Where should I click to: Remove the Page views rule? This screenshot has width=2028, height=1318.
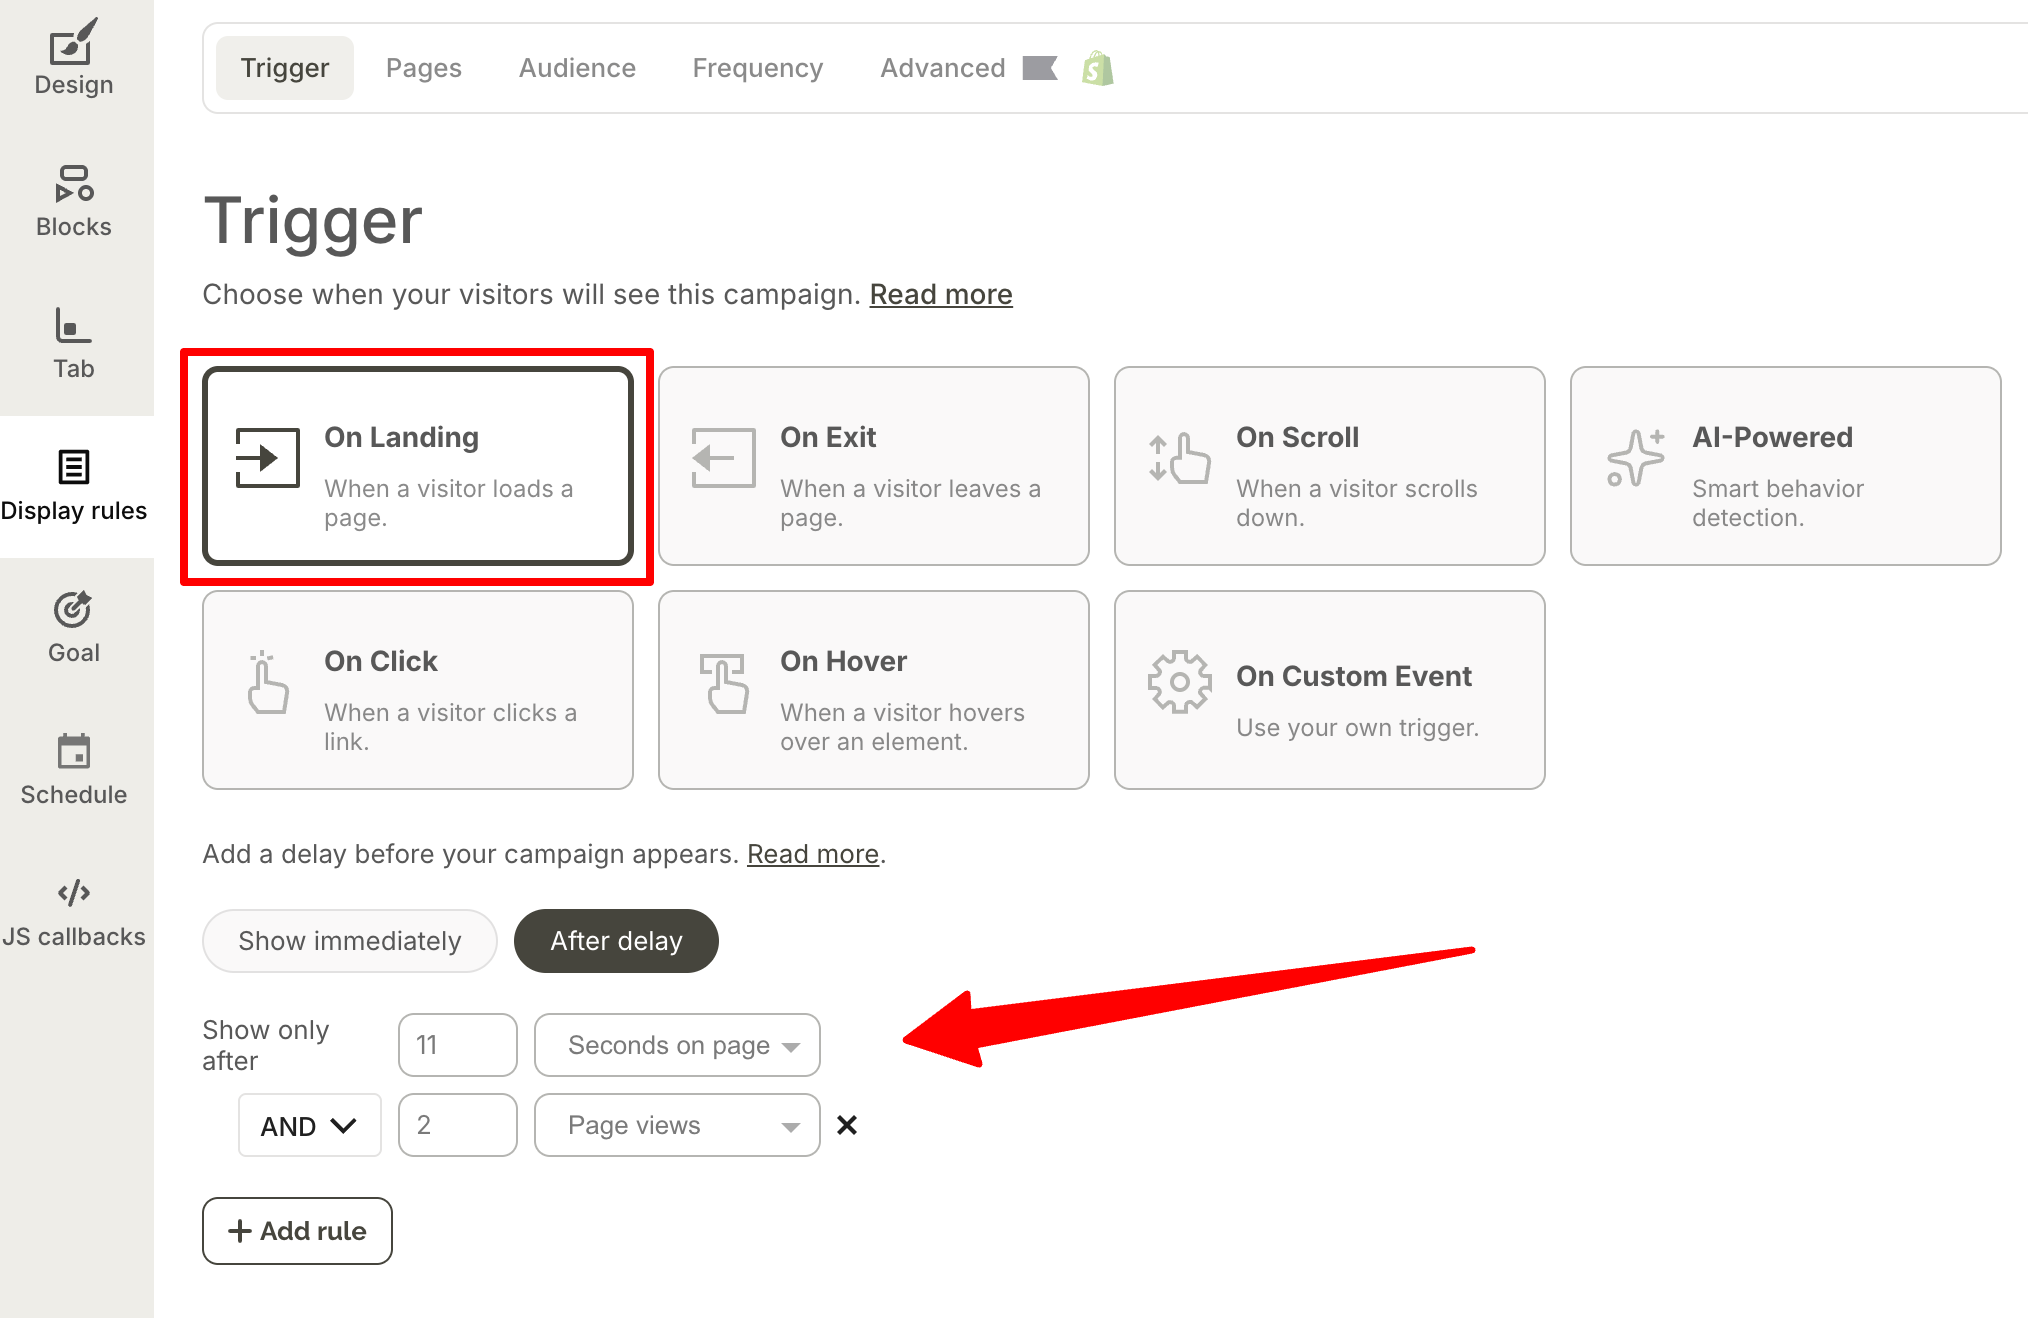(x=847, y=1125)
